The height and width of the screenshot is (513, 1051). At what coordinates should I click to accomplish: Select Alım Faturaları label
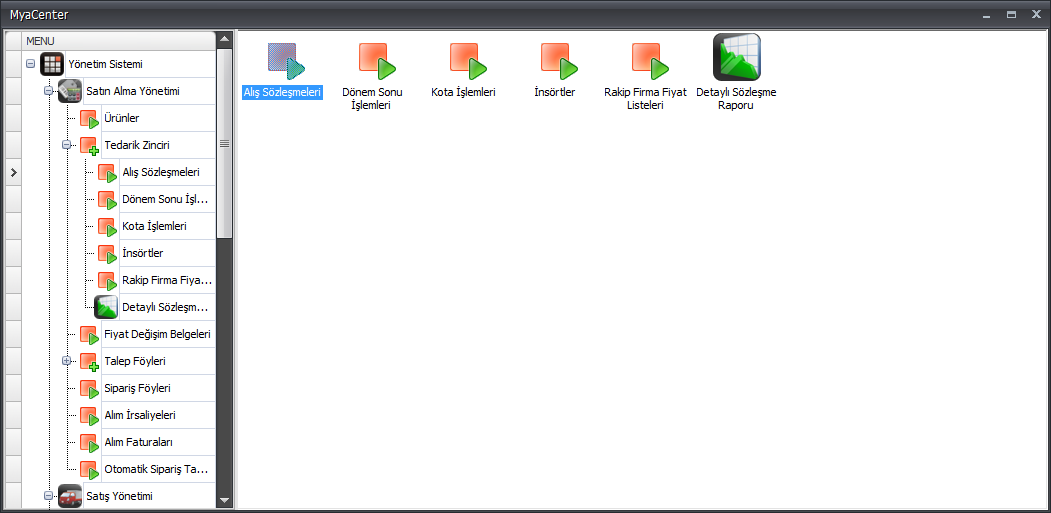tap(139, 442)
